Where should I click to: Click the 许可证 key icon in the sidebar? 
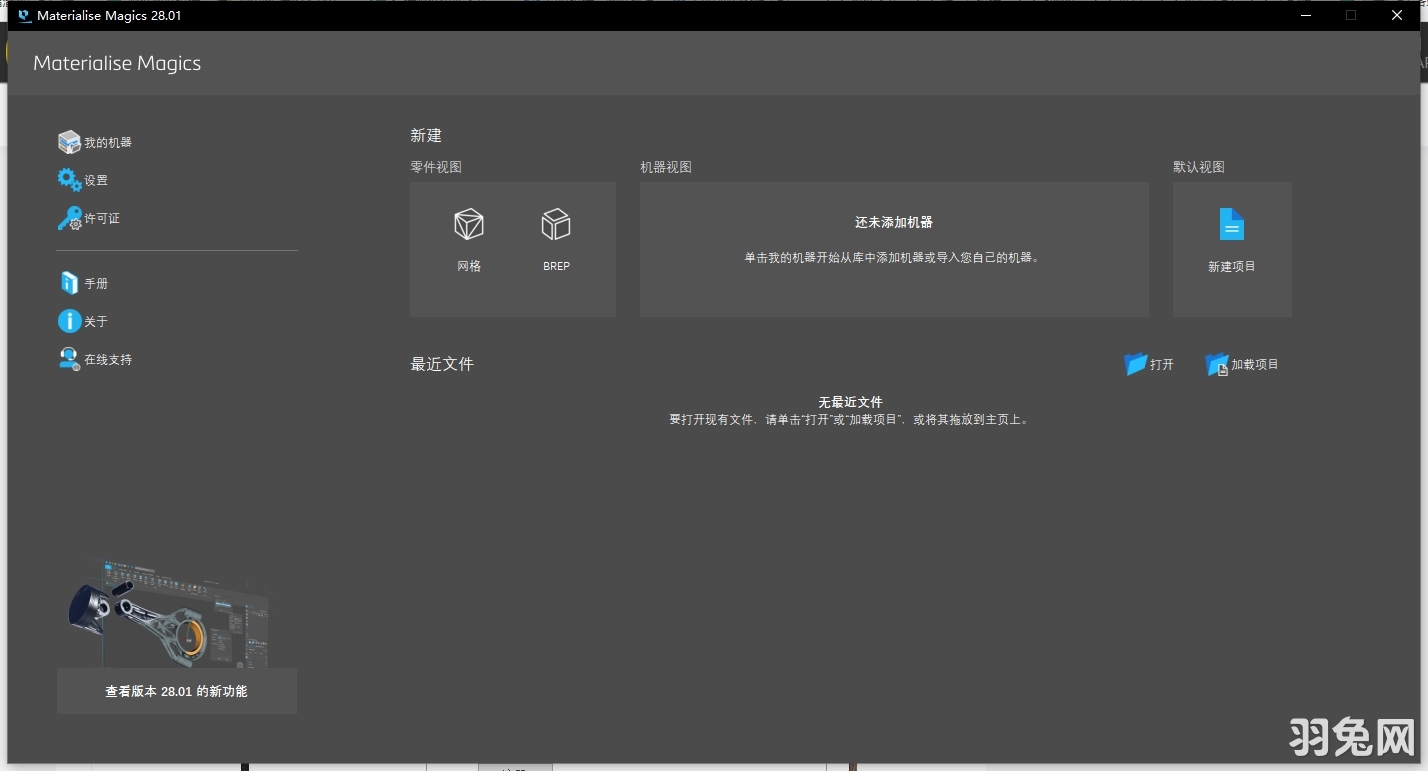68,218
